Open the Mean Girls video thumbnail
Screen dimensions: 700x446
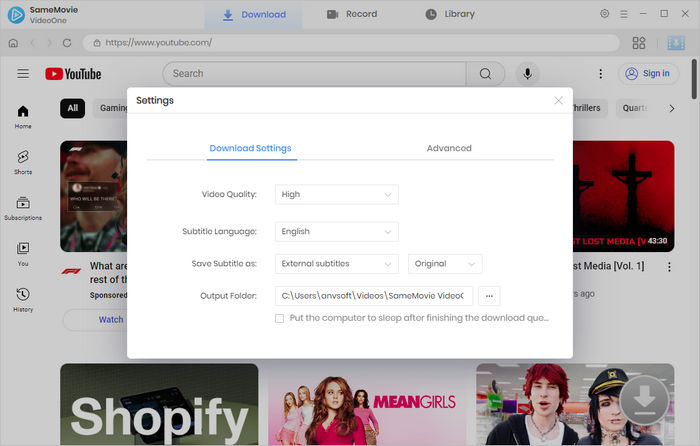pyautogui.click(x=367, y=406)
